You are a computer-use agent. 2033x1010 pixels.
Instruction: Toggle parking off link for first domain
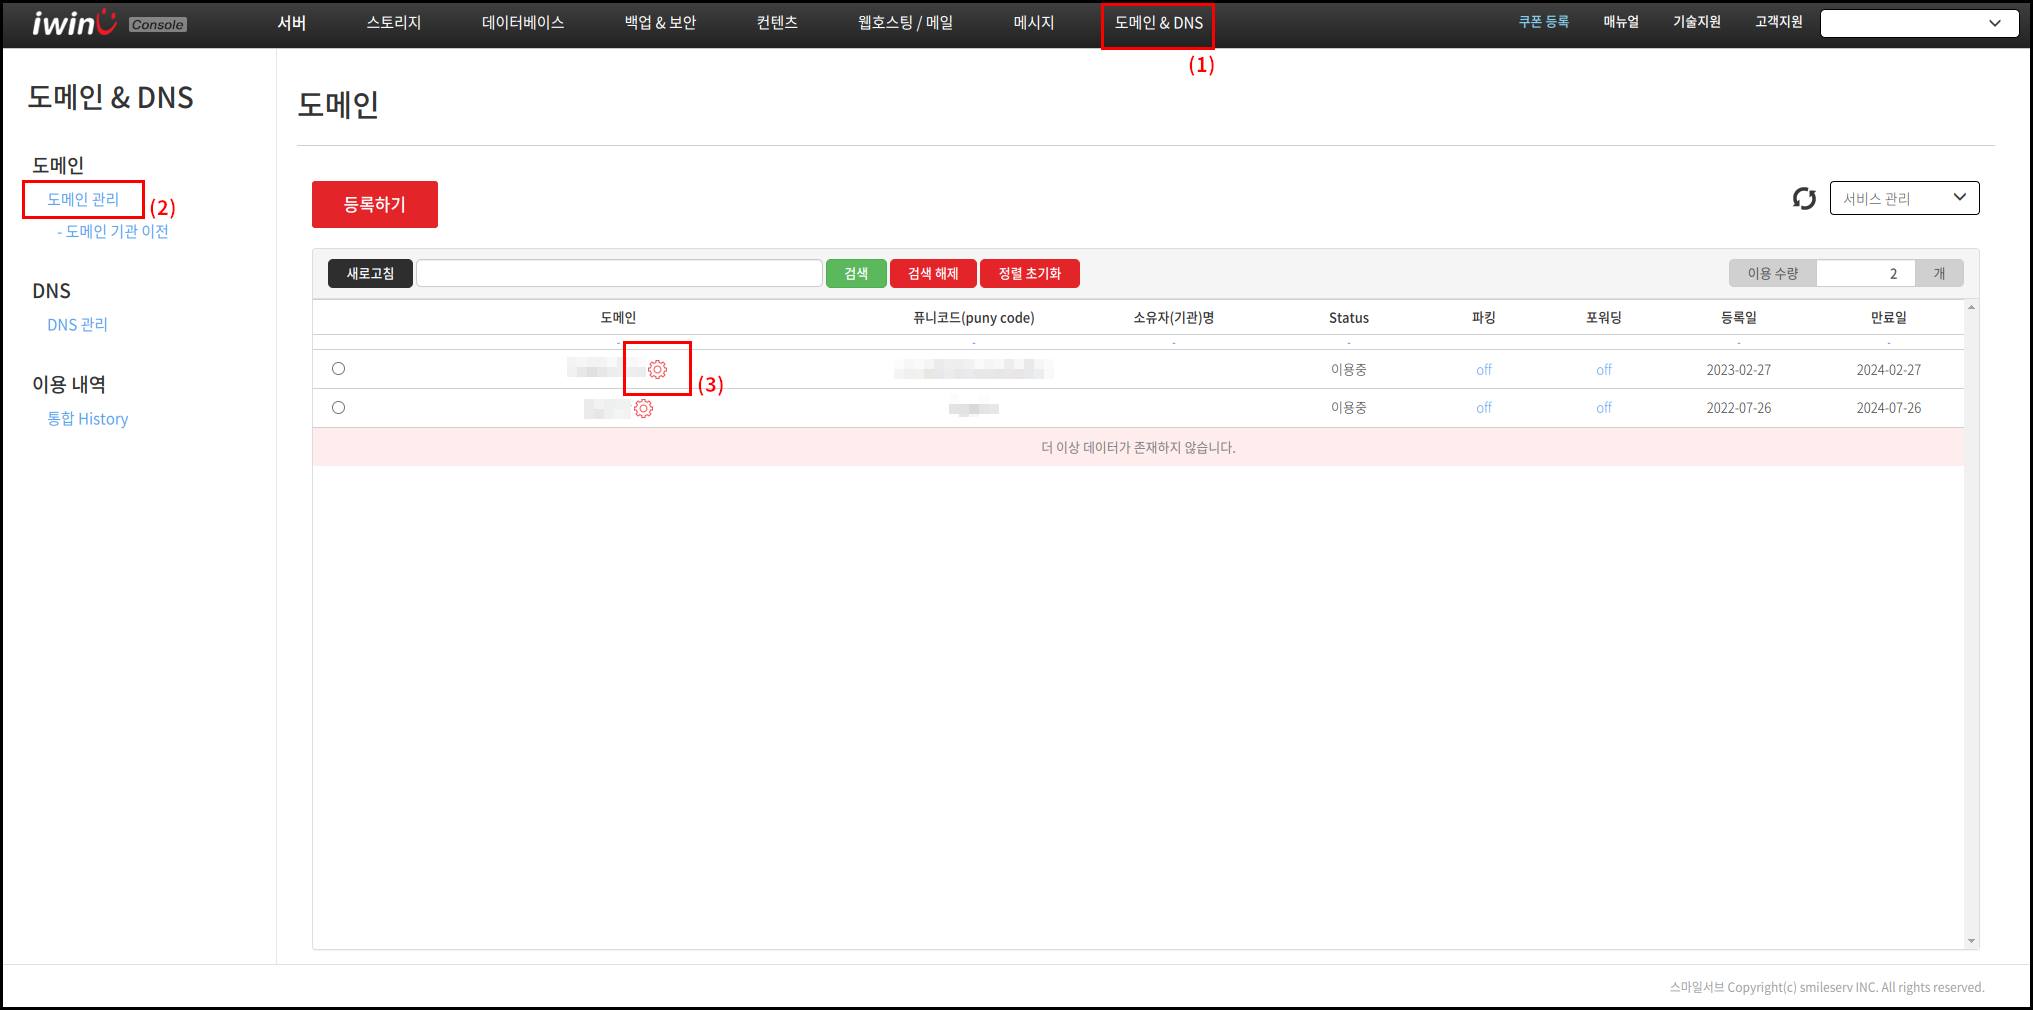[1483, 370]
